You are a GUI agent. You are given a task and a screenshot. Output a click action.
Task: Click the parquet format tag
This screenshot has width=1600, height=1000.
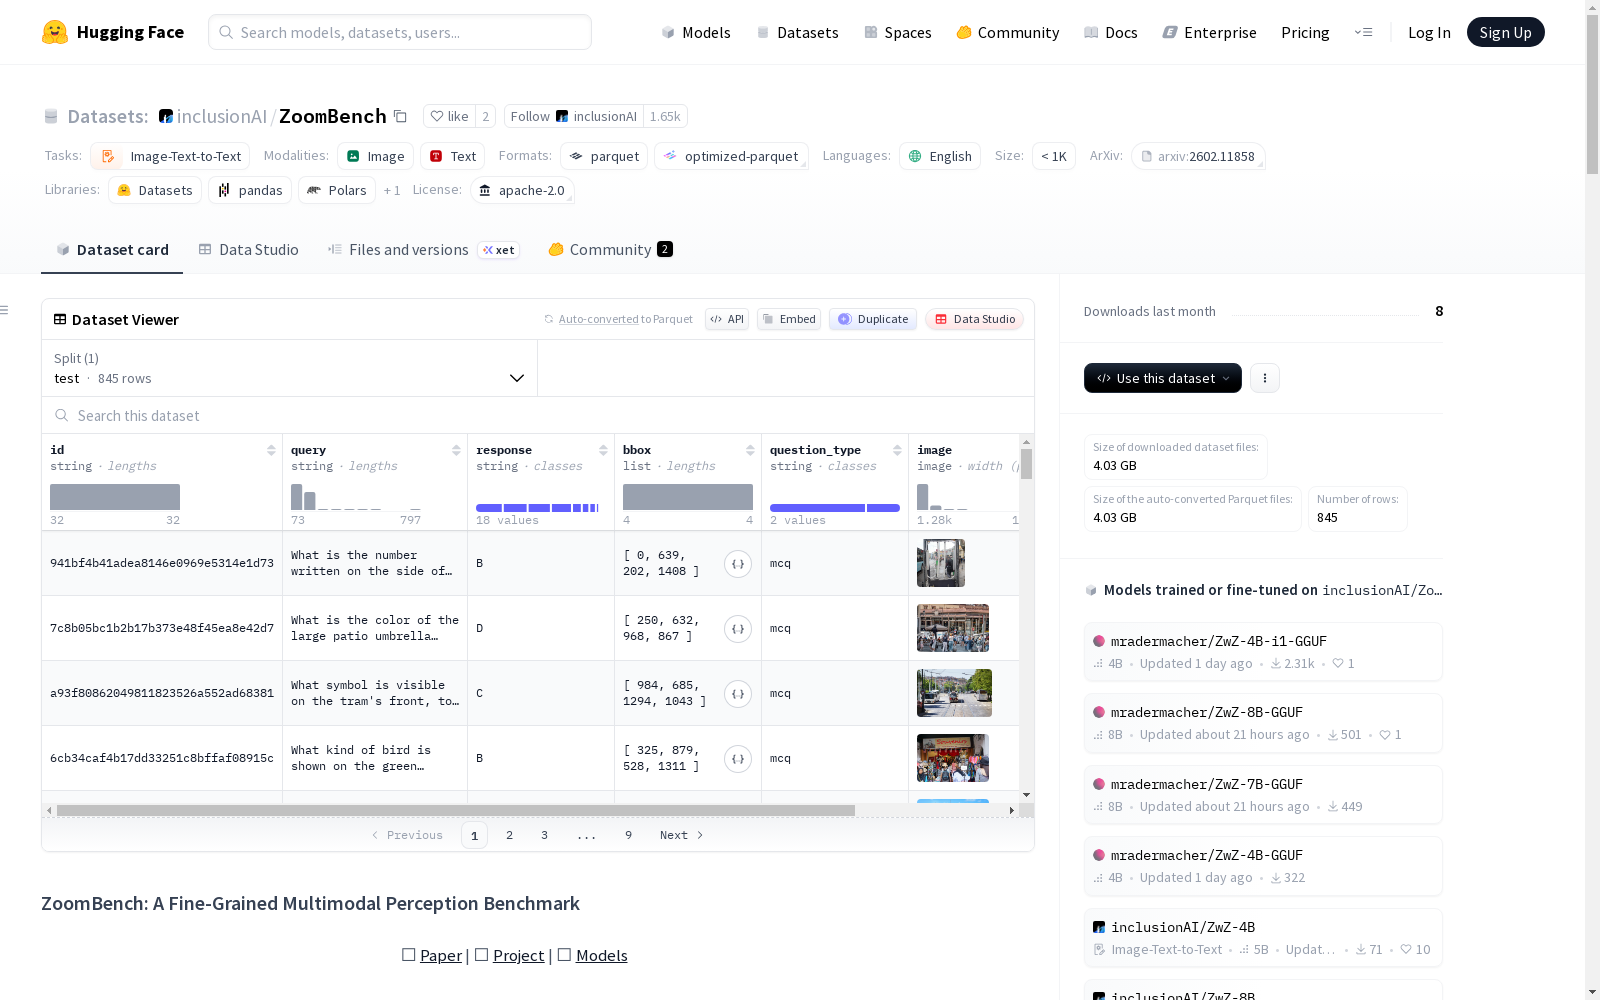[x=604, y=156]
